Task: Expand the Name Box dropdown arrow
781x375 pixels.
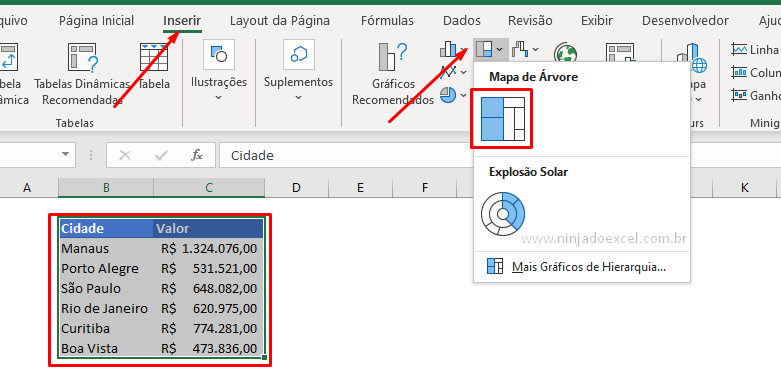Action: (65, 154)
